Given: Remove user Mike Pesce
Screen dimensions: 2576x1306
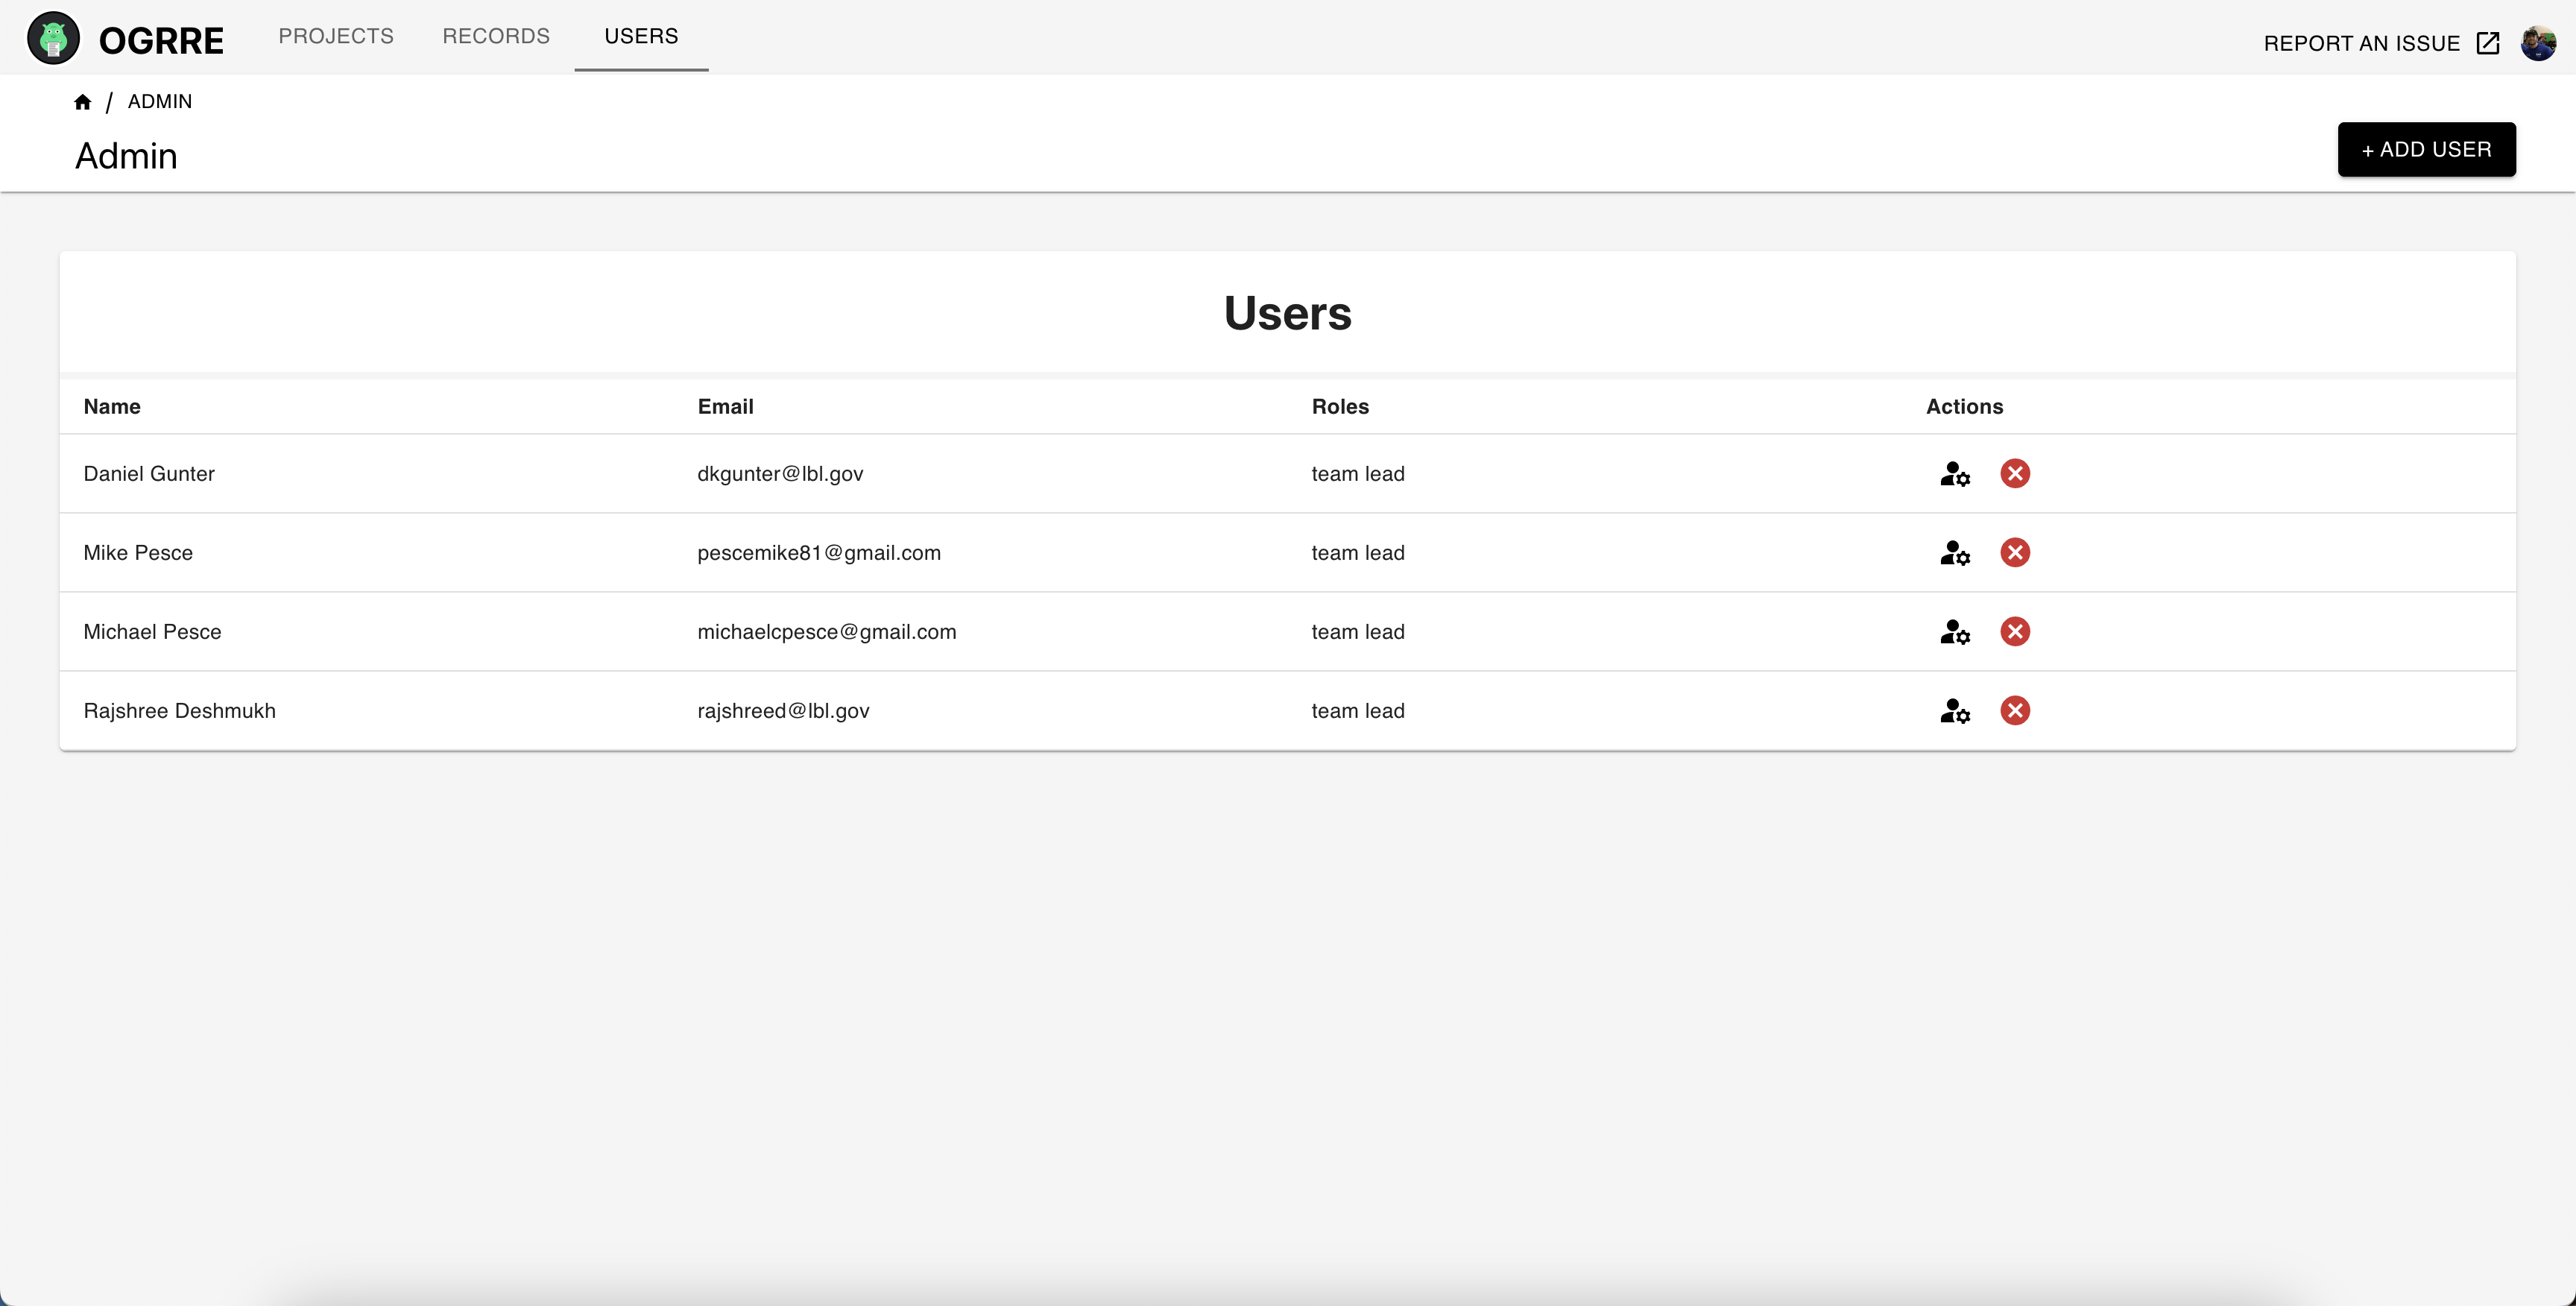Looking at the screenshot, I should [x=2015, y=553].
